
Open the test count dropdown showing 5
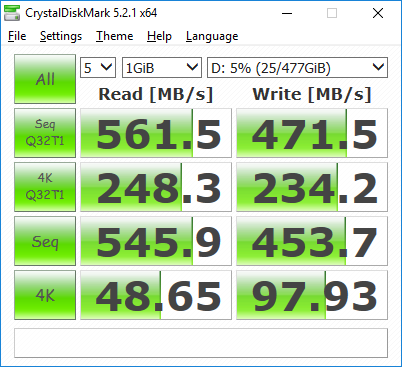click(x=98, y=68)
